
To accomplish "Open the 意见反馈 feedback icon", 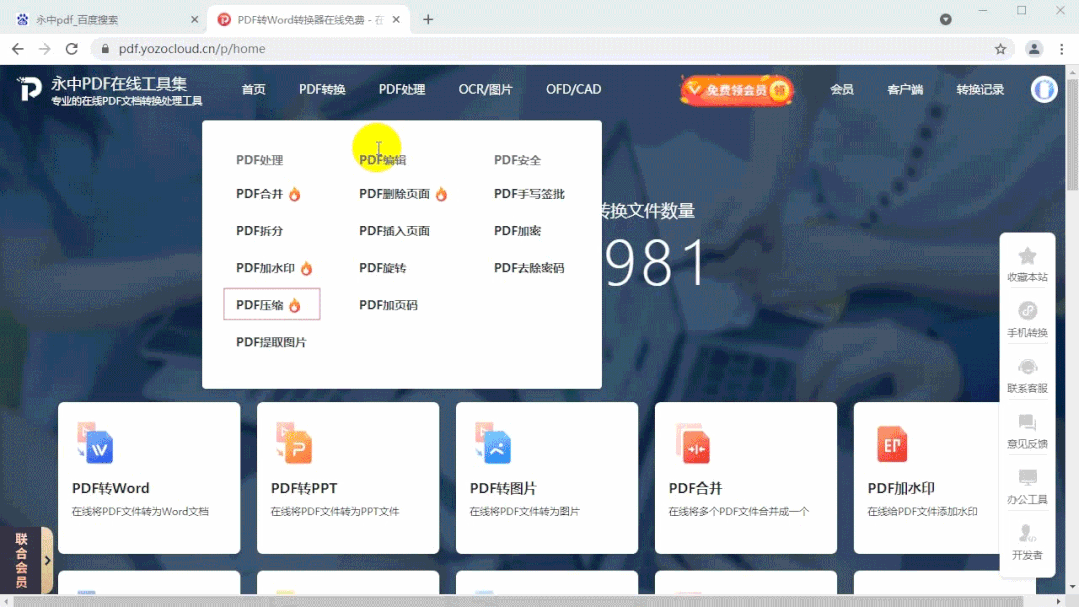I will click(1027, 421).
